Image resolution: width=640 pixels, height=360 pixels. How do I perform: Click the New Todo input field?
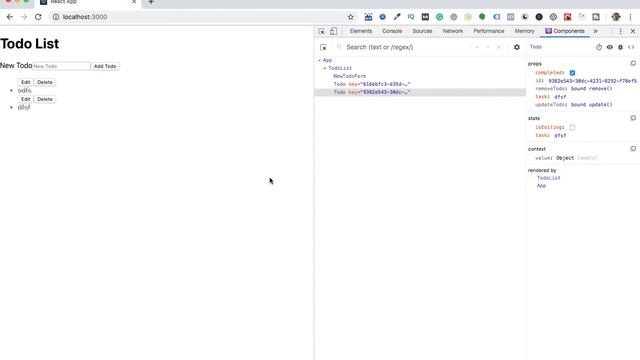click(x=61, y=66)
